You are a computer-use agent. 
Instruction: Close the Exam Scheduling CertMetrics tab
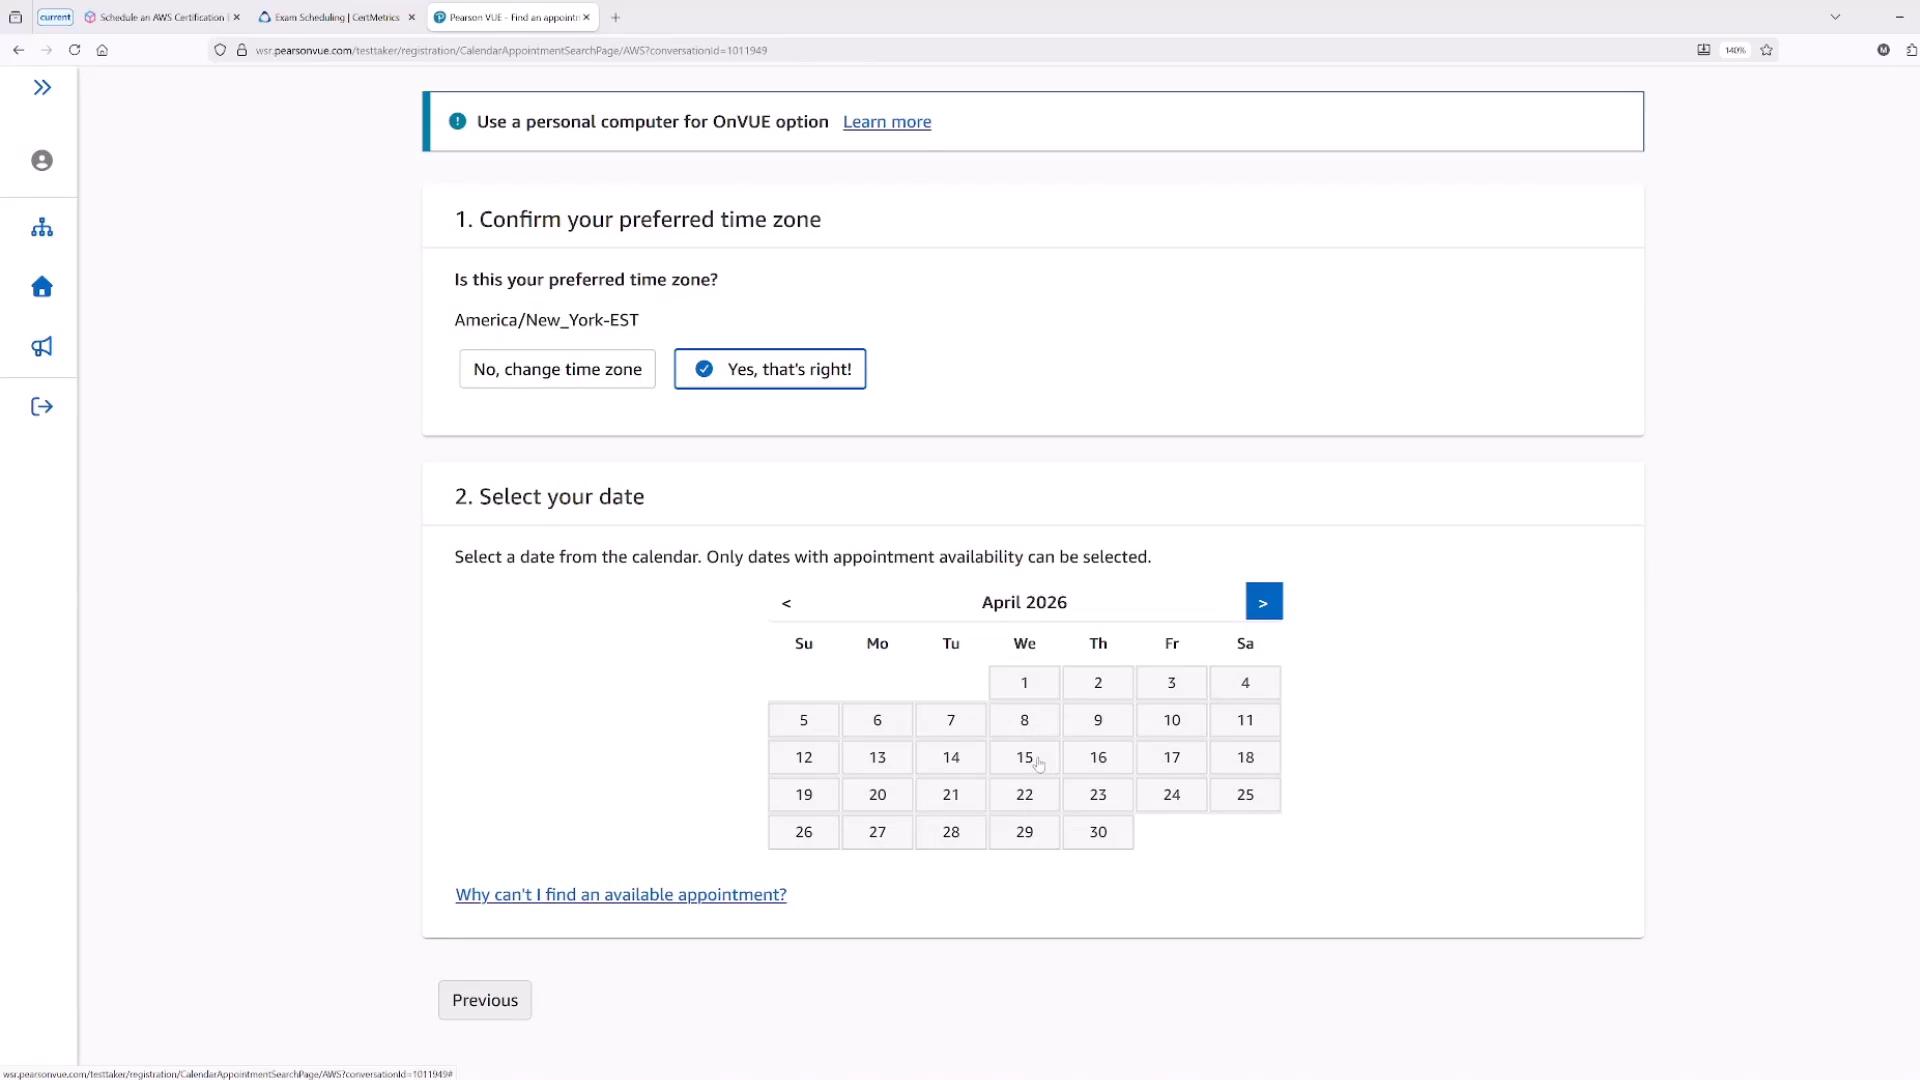[x=411, y=17]
